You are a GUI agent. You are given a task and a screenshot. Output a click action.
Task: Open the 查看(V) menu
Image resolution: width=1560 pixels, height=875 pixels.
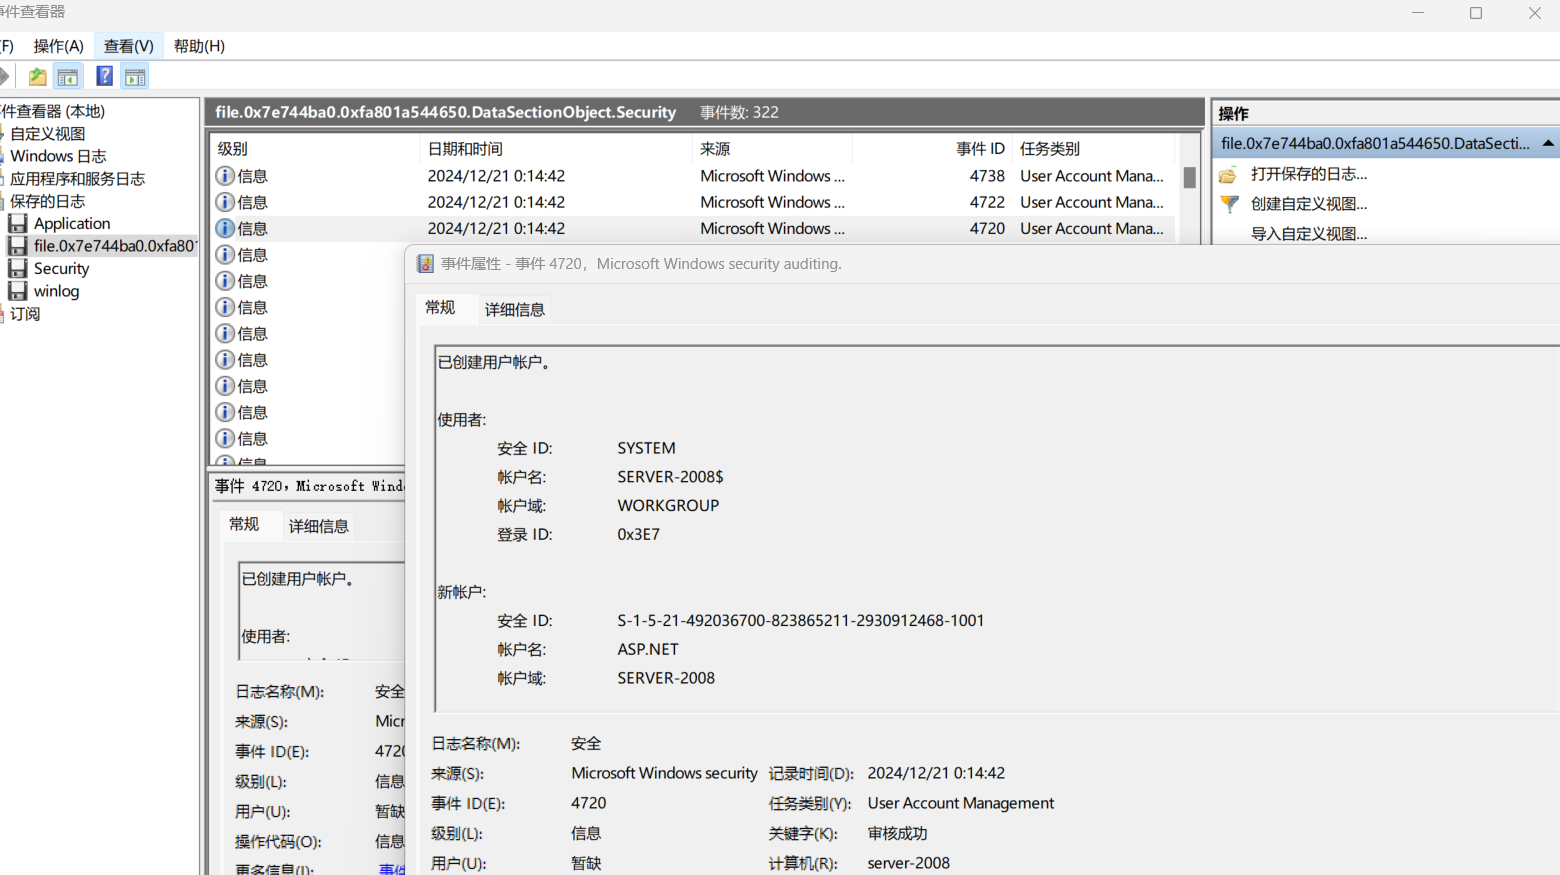click(128, 46)
